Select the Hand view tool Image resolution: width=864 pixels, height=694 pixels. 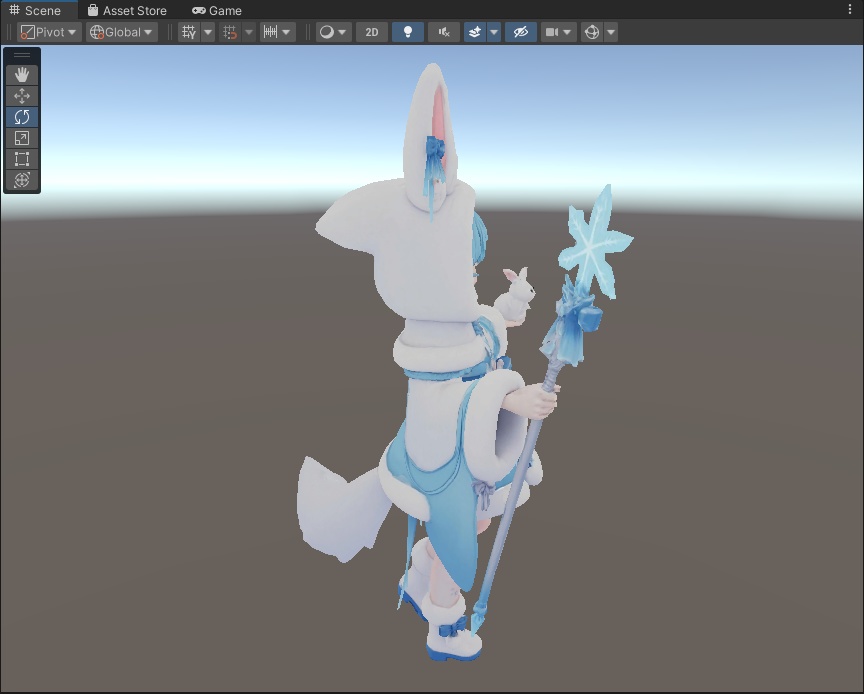coord(22,72)
